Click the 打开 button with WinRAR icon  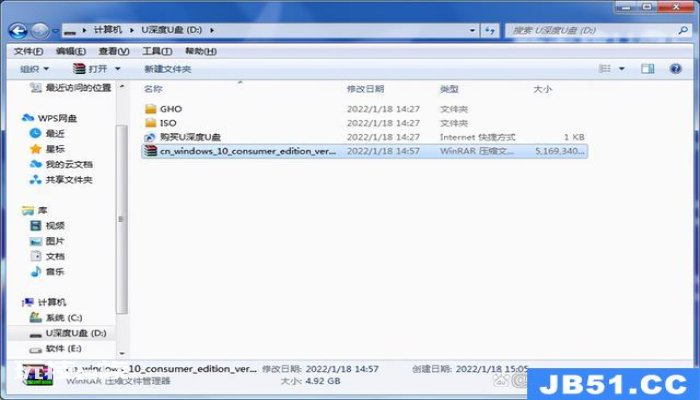pyautogui.click(x=90, y=69)
